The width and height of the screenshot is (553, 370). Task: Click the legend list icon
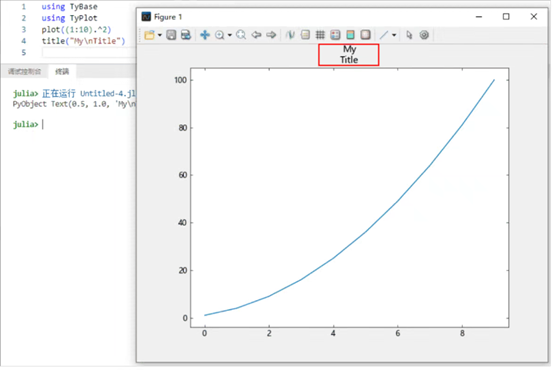click(305, 35)
